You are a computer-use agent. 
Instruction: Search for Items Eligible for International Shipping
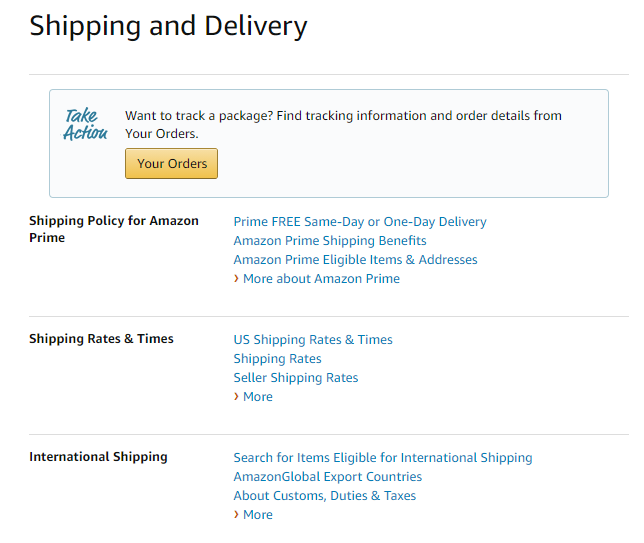pyautogui.click(x=383, y=458)
